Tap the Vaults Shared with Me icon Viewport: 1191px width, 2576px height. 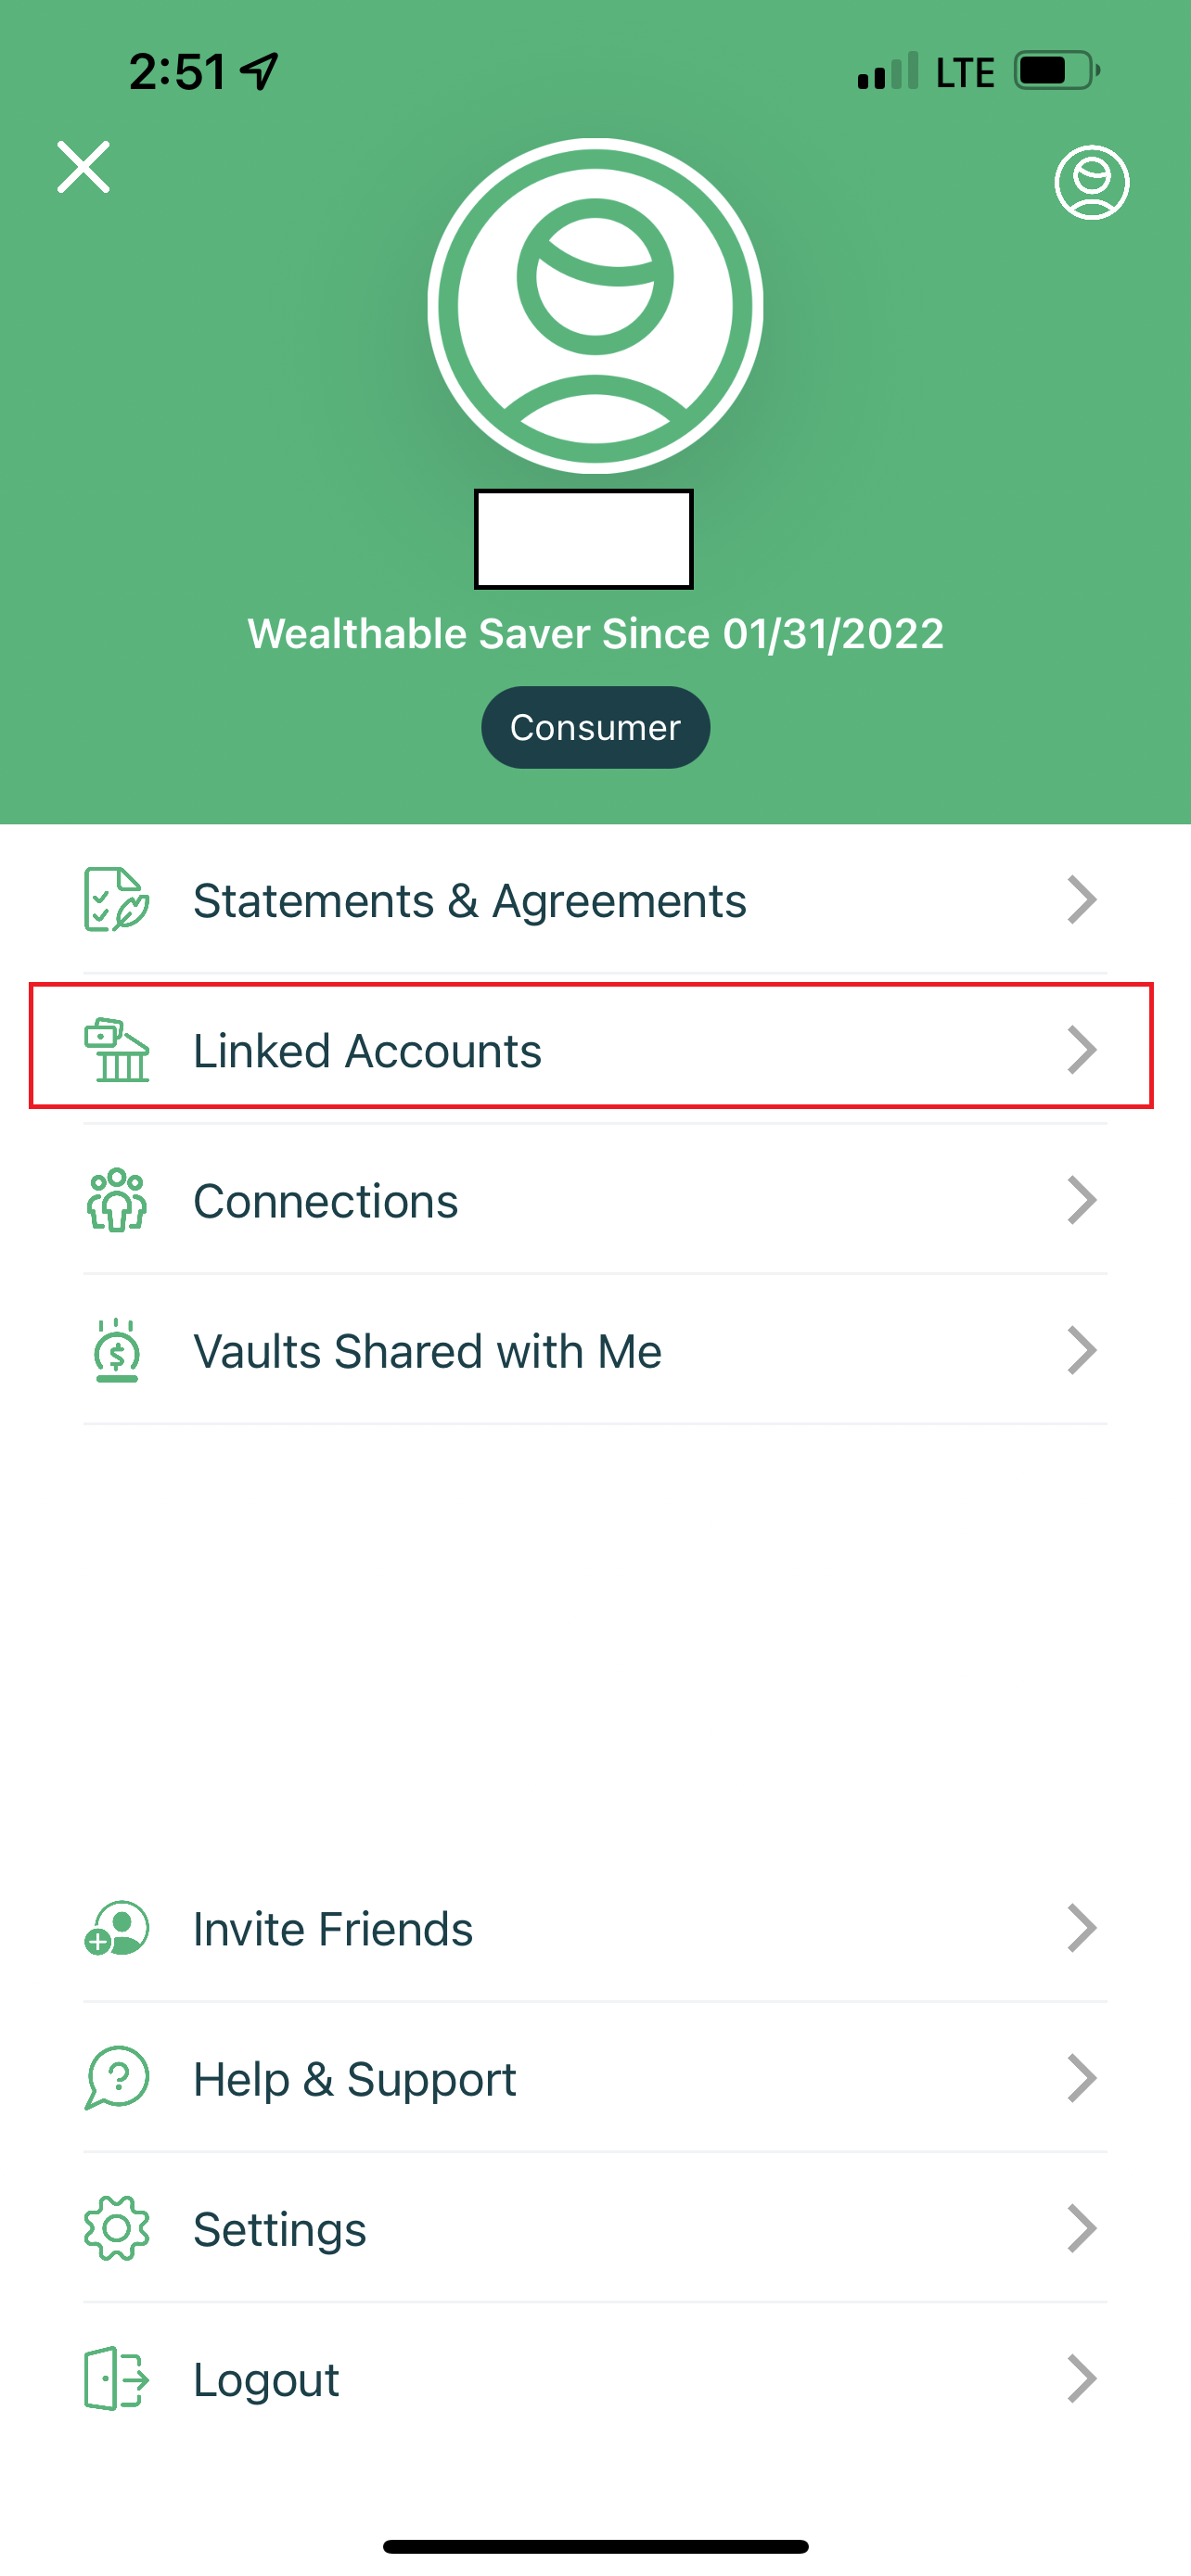[117, 1350]
